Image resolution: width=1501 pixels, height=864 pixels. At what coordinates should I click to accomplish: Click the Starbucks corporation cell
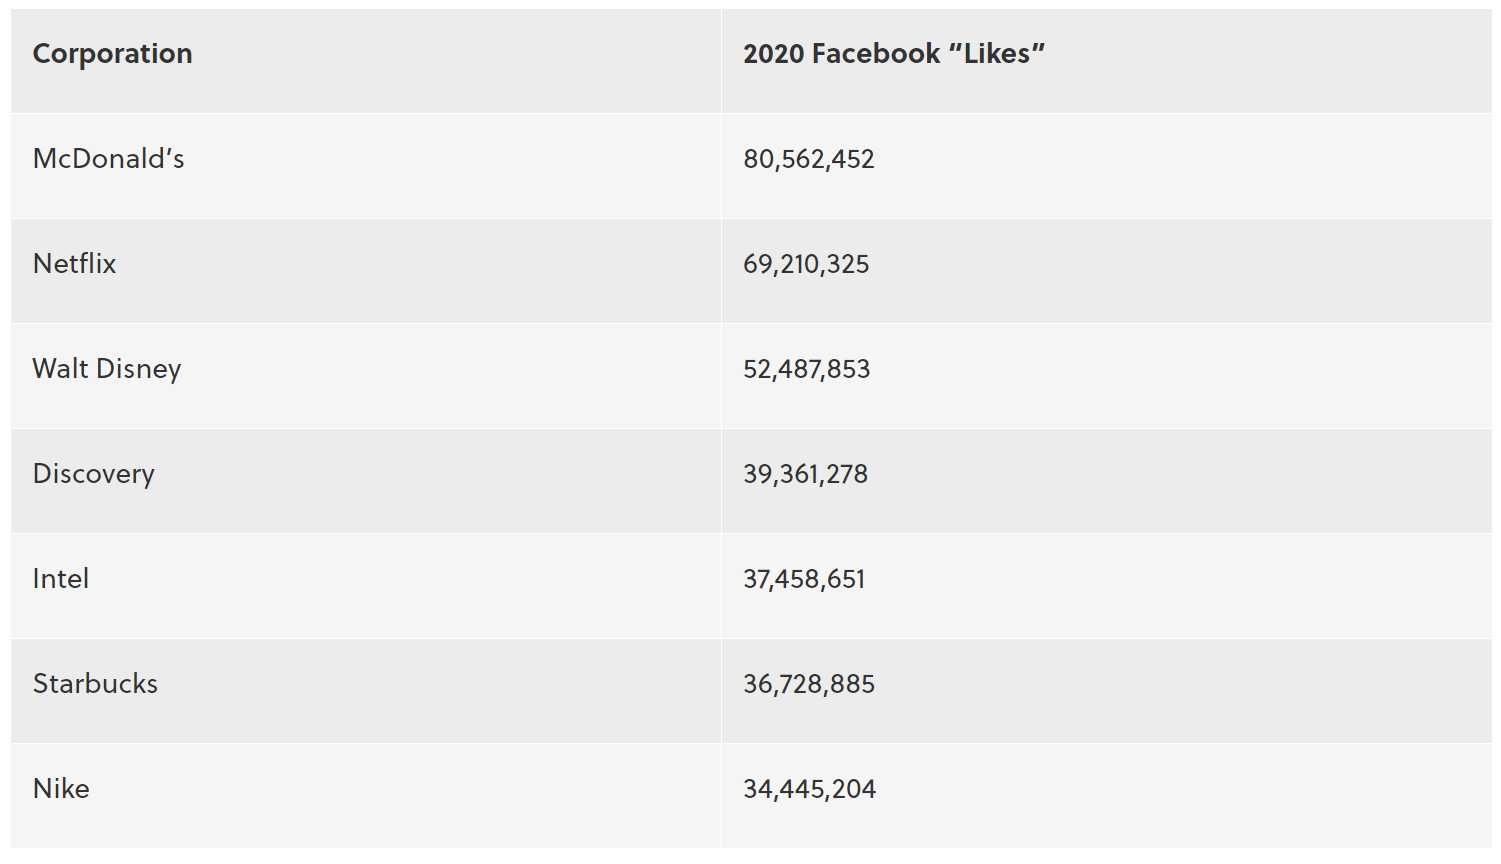click(95, 684)
